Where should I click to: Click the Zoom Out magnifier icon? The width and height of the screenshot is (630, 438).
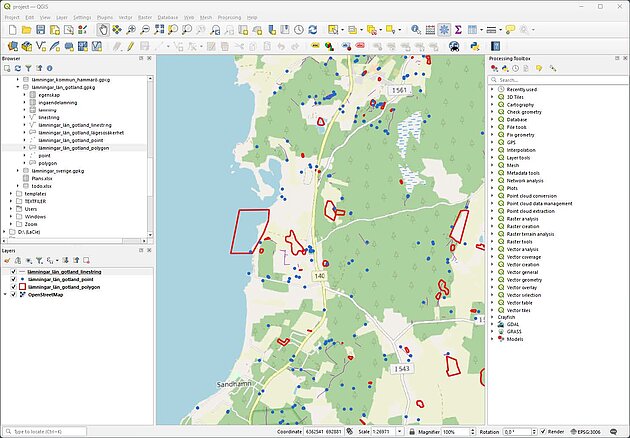click(145, 29)
